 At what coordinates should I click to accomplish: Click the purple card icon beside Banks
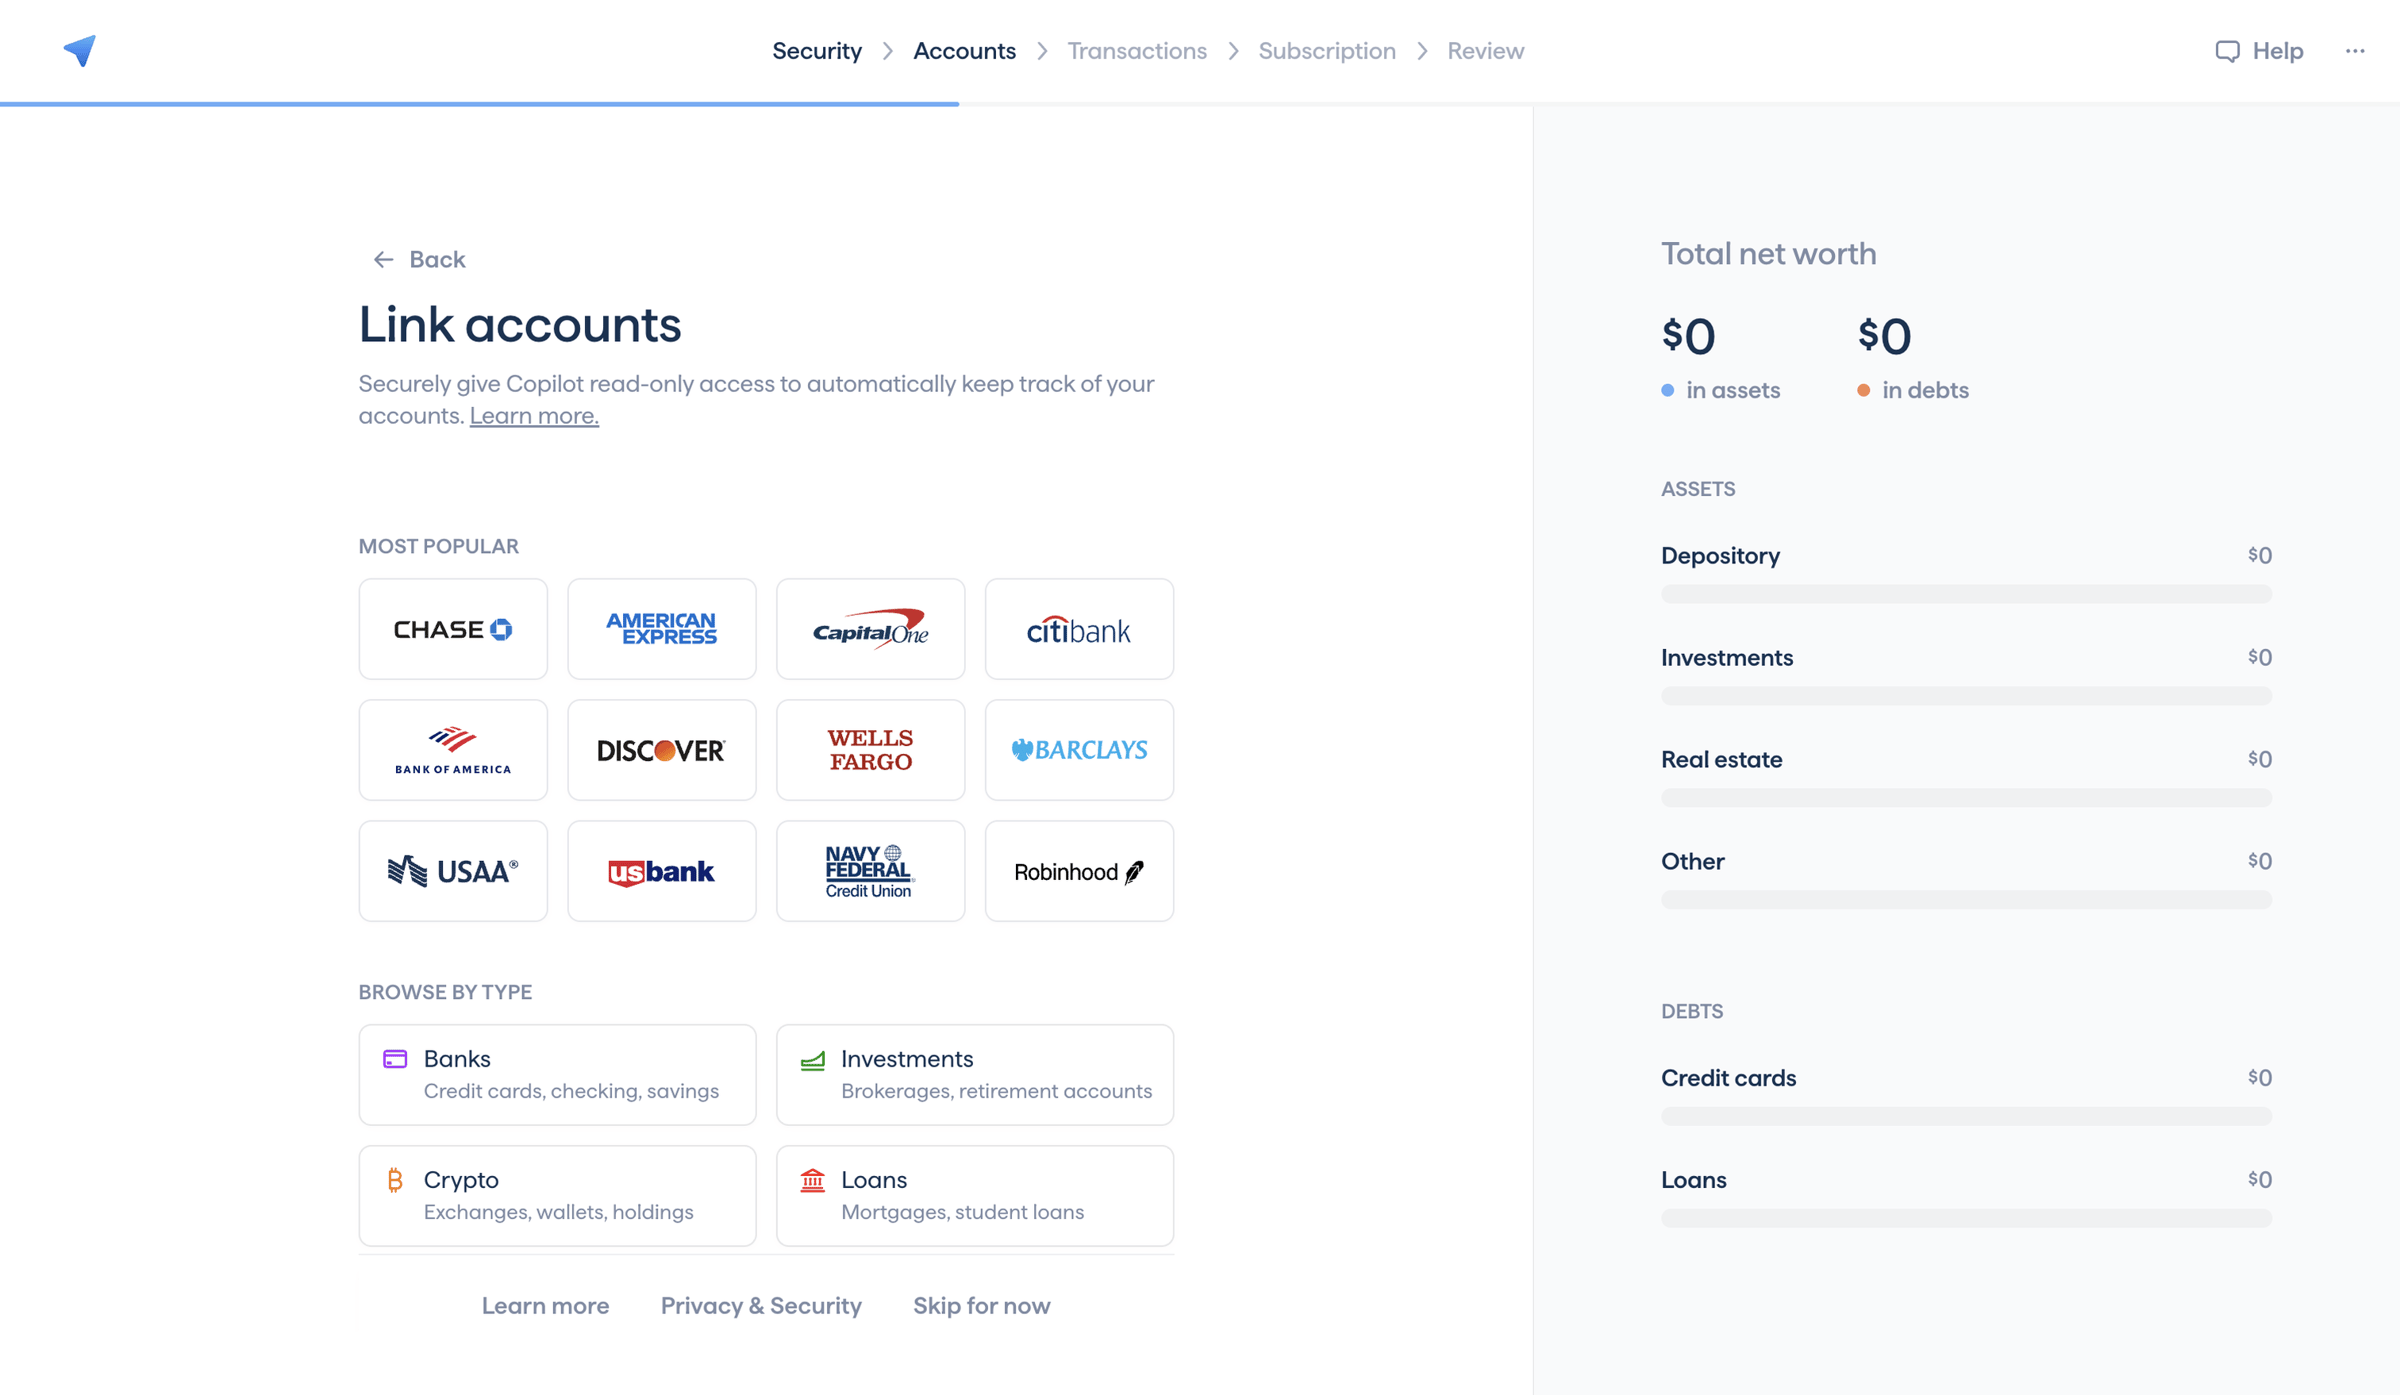pyautogui.click(x=395, y=1059)
